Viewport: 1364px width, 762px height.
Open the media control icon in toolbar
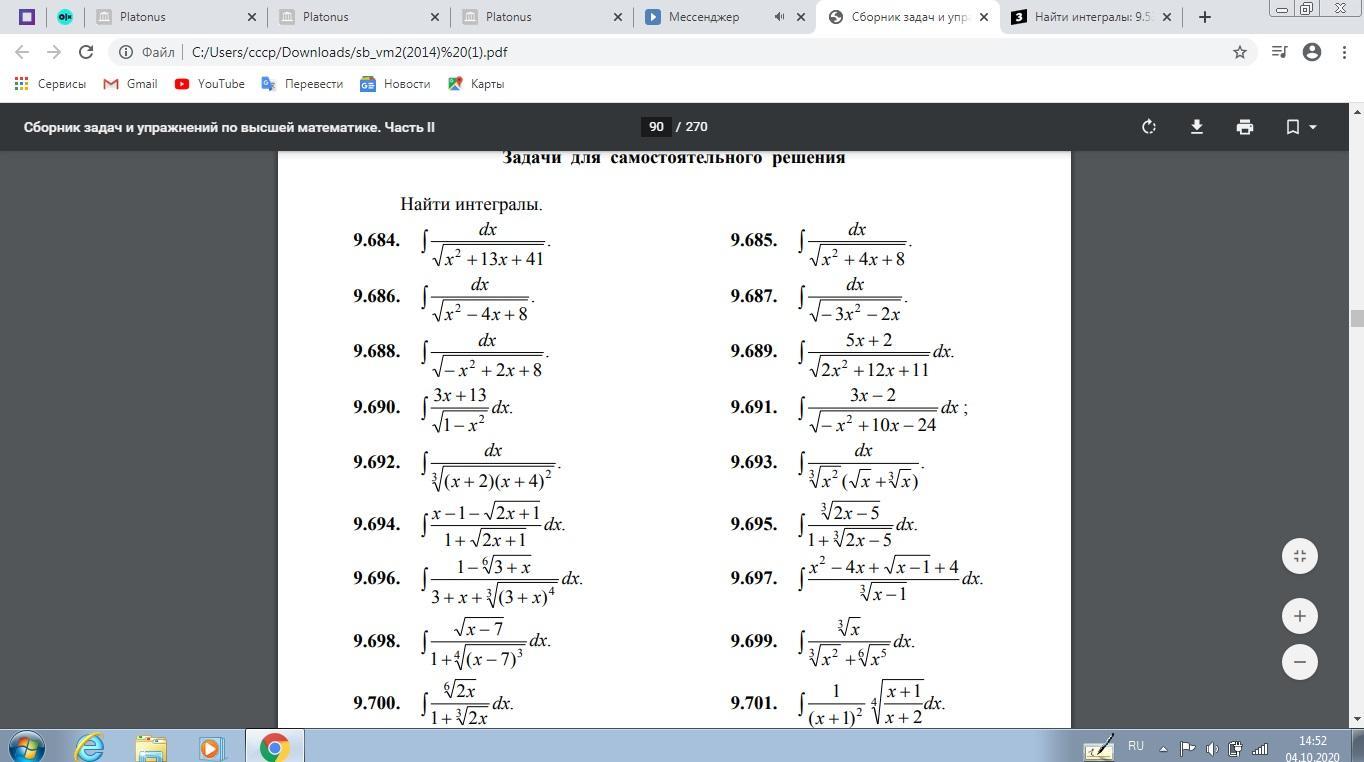[1279, 52]
